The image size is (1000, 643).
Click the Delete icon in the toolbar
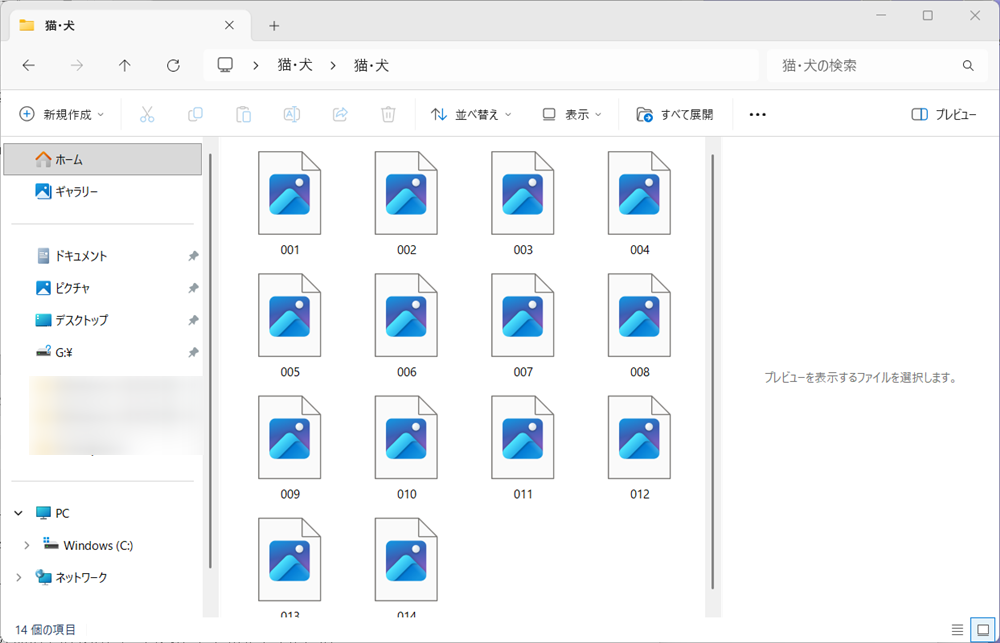pyautogui.click(x=387, y=113)
